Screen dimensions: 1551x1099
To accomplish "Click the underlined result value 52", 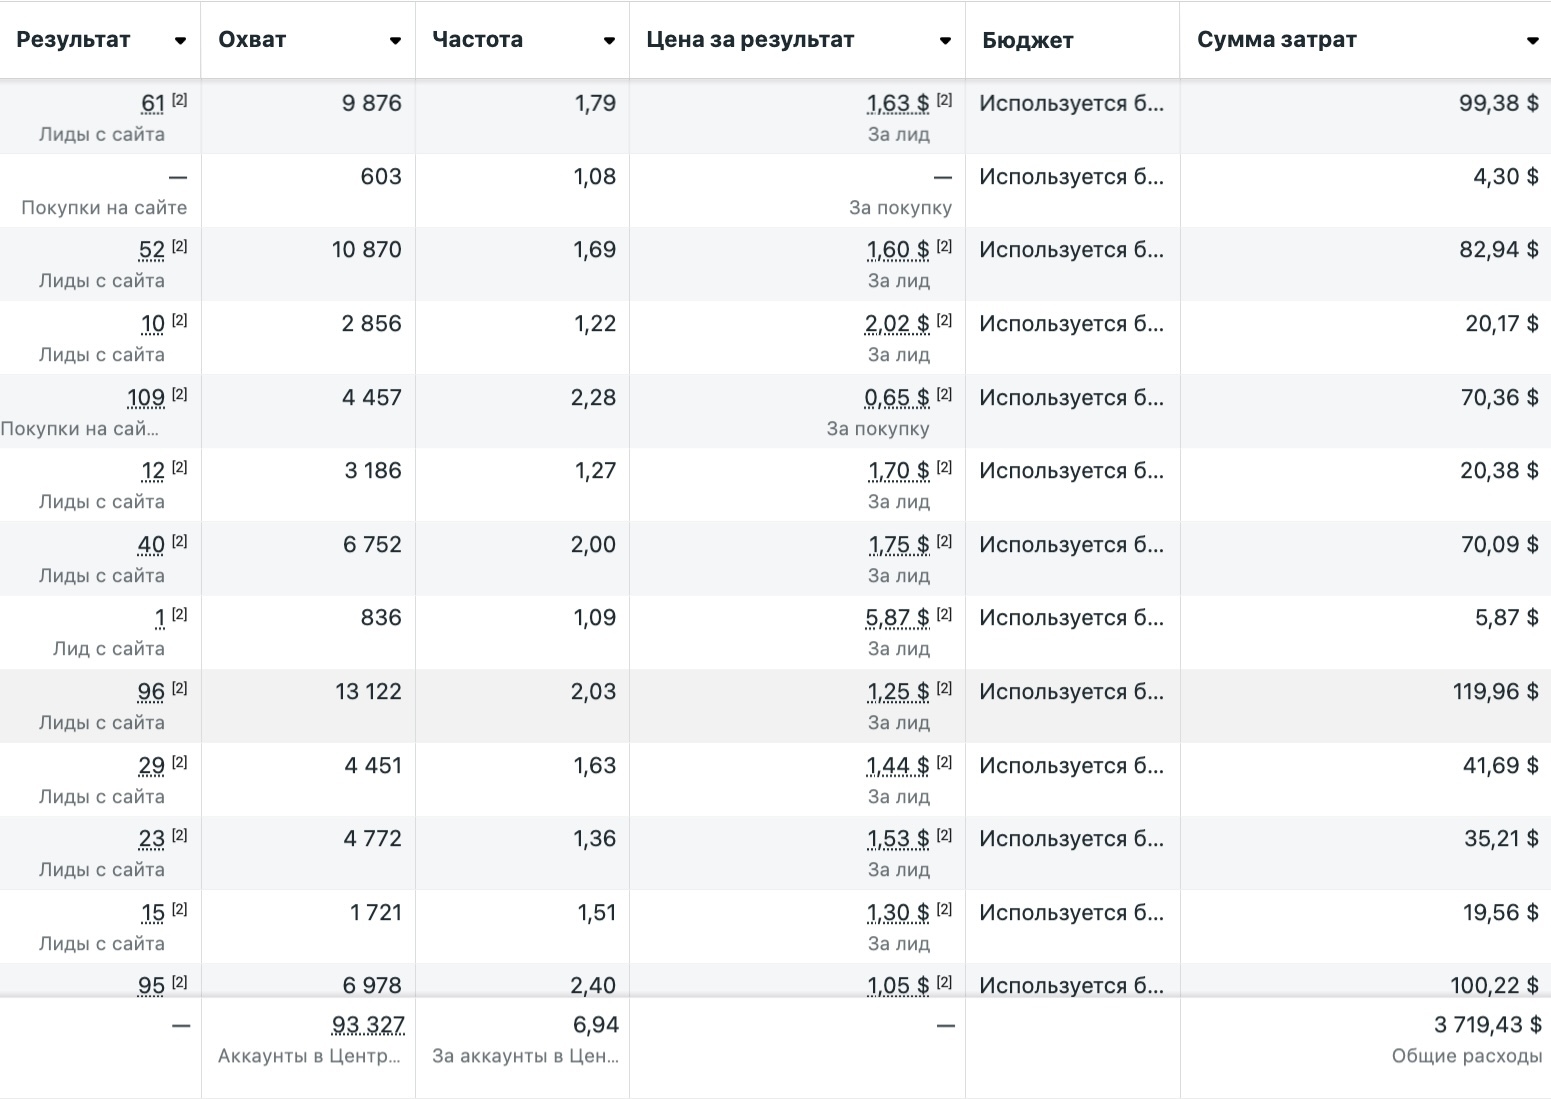I will (x=152, y=250).
